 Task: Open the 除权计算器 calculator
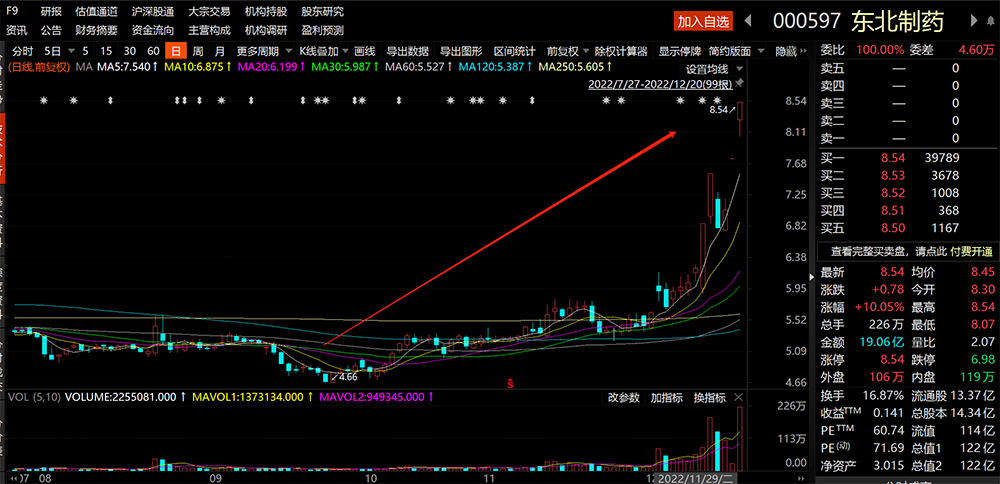(621, 52)
